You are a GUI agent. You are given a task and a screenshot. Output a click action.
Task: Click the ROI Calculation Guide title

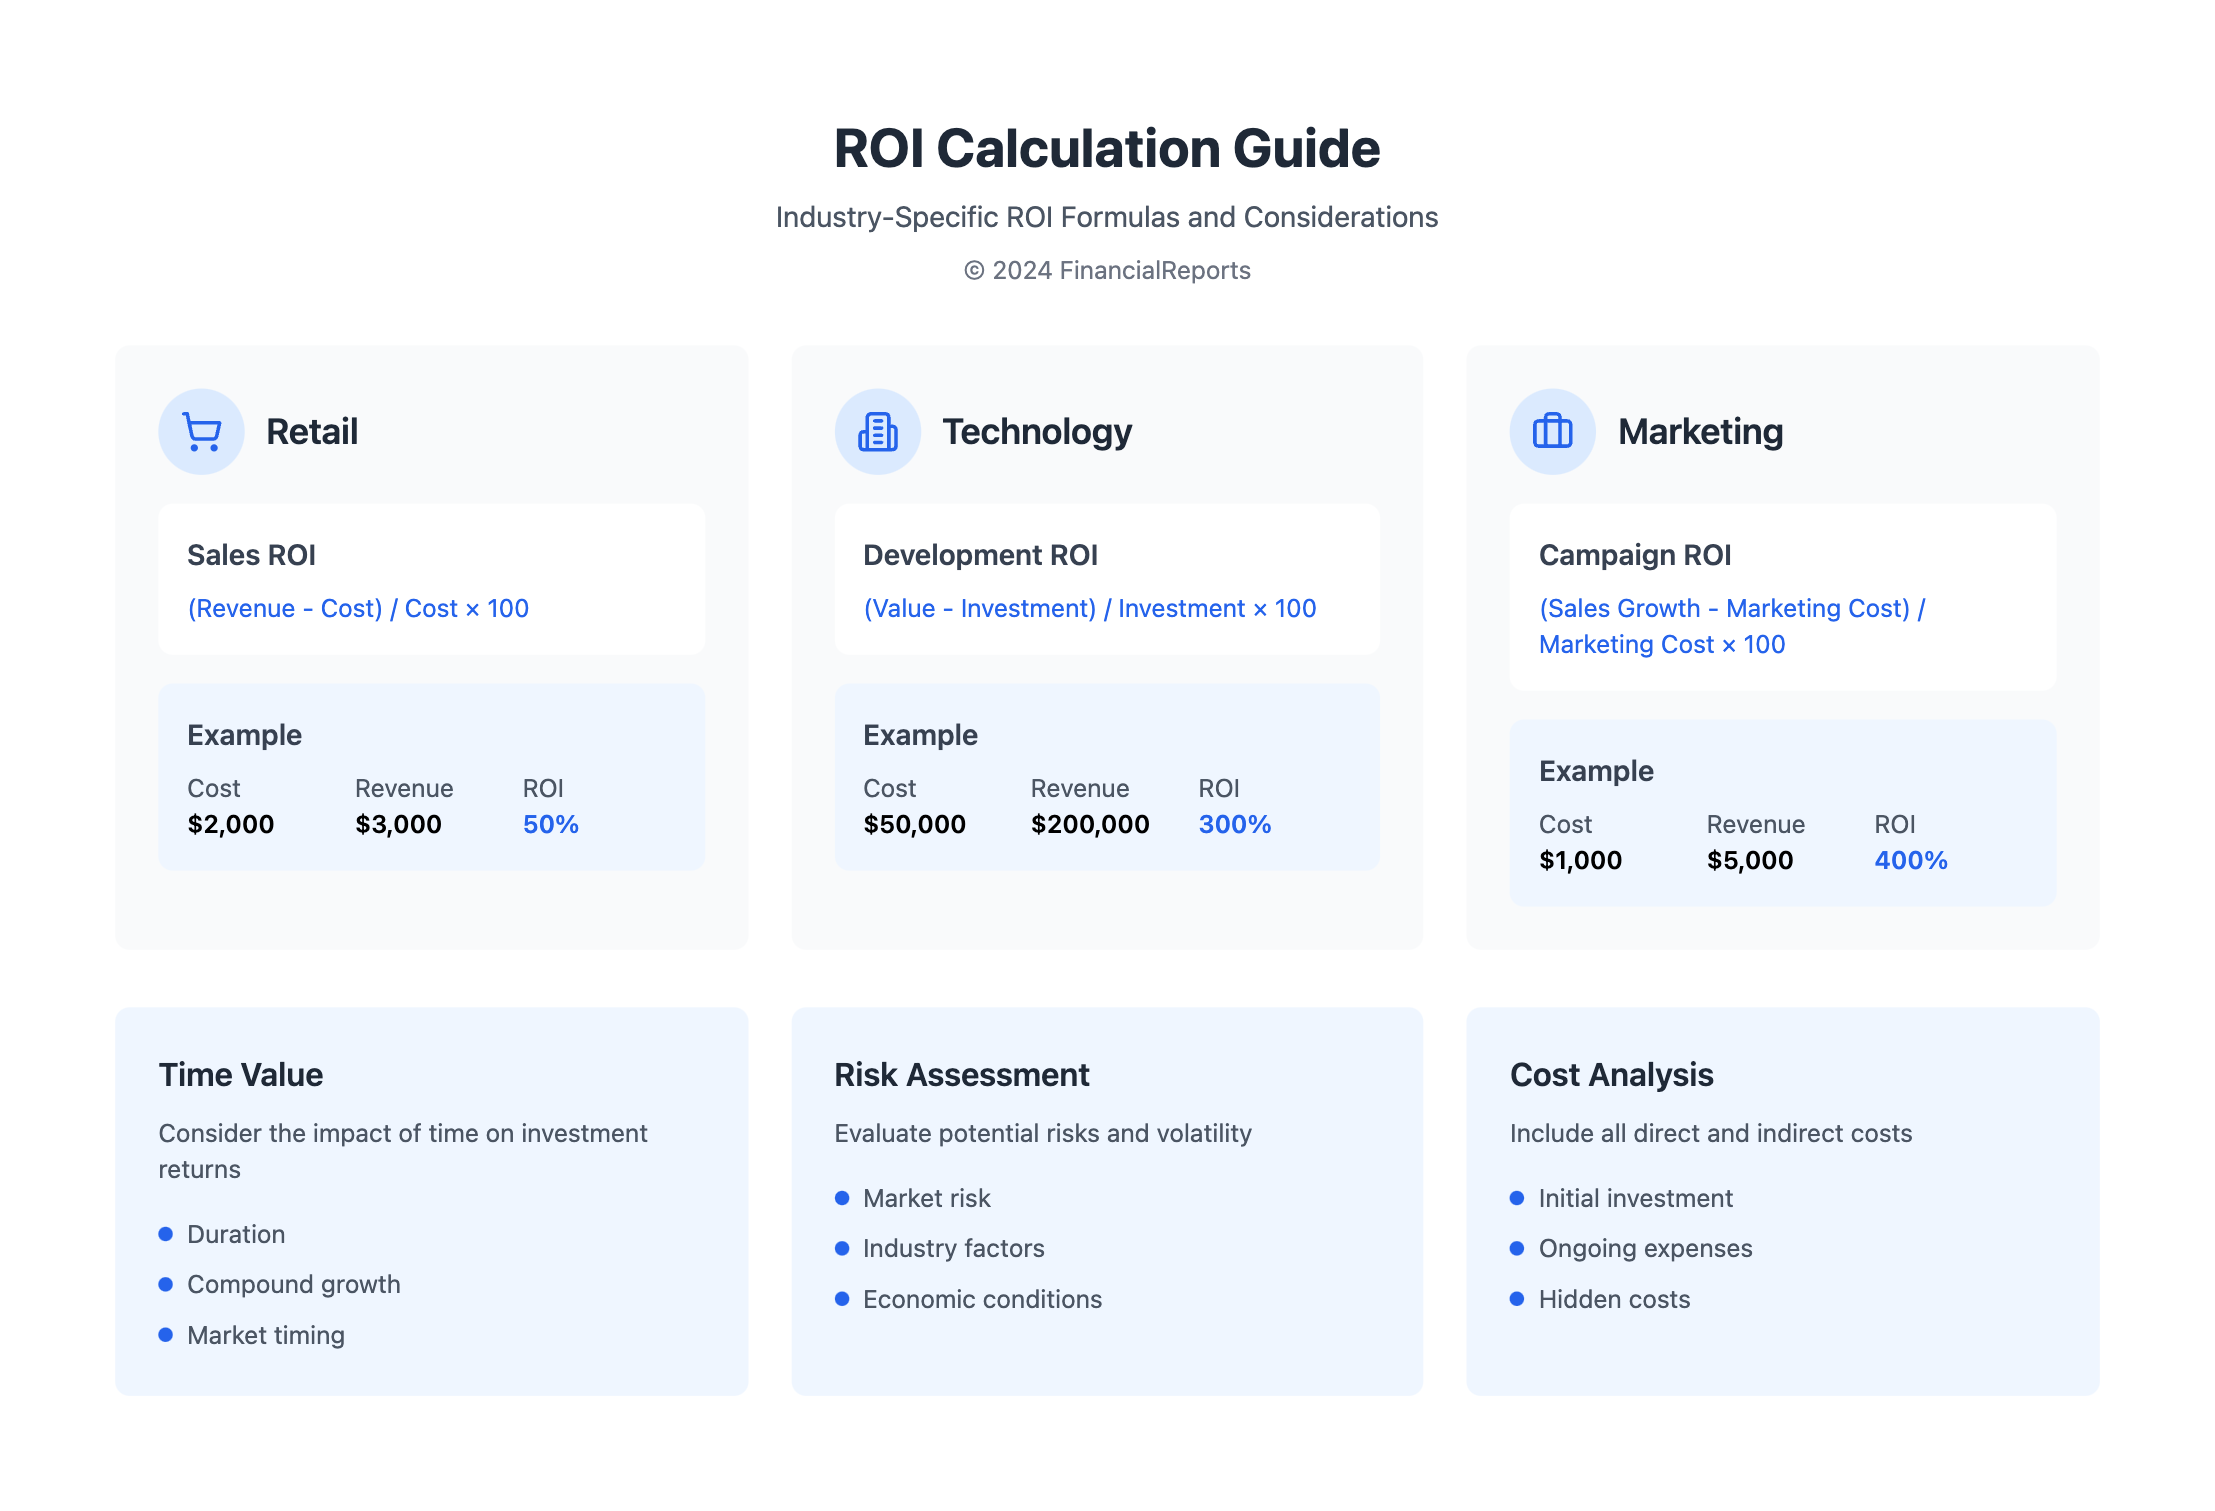pyautogui.click(x=1107, y=148)
